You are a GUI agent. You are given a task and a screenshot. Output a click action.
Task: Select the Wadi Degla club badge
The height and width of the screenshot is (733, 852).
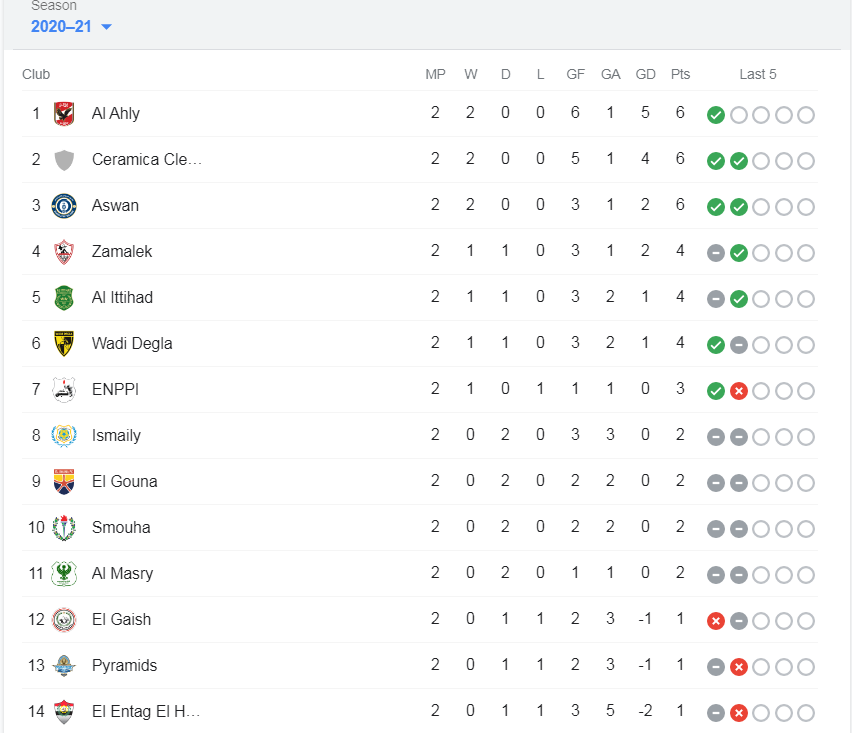coord(64,344)
